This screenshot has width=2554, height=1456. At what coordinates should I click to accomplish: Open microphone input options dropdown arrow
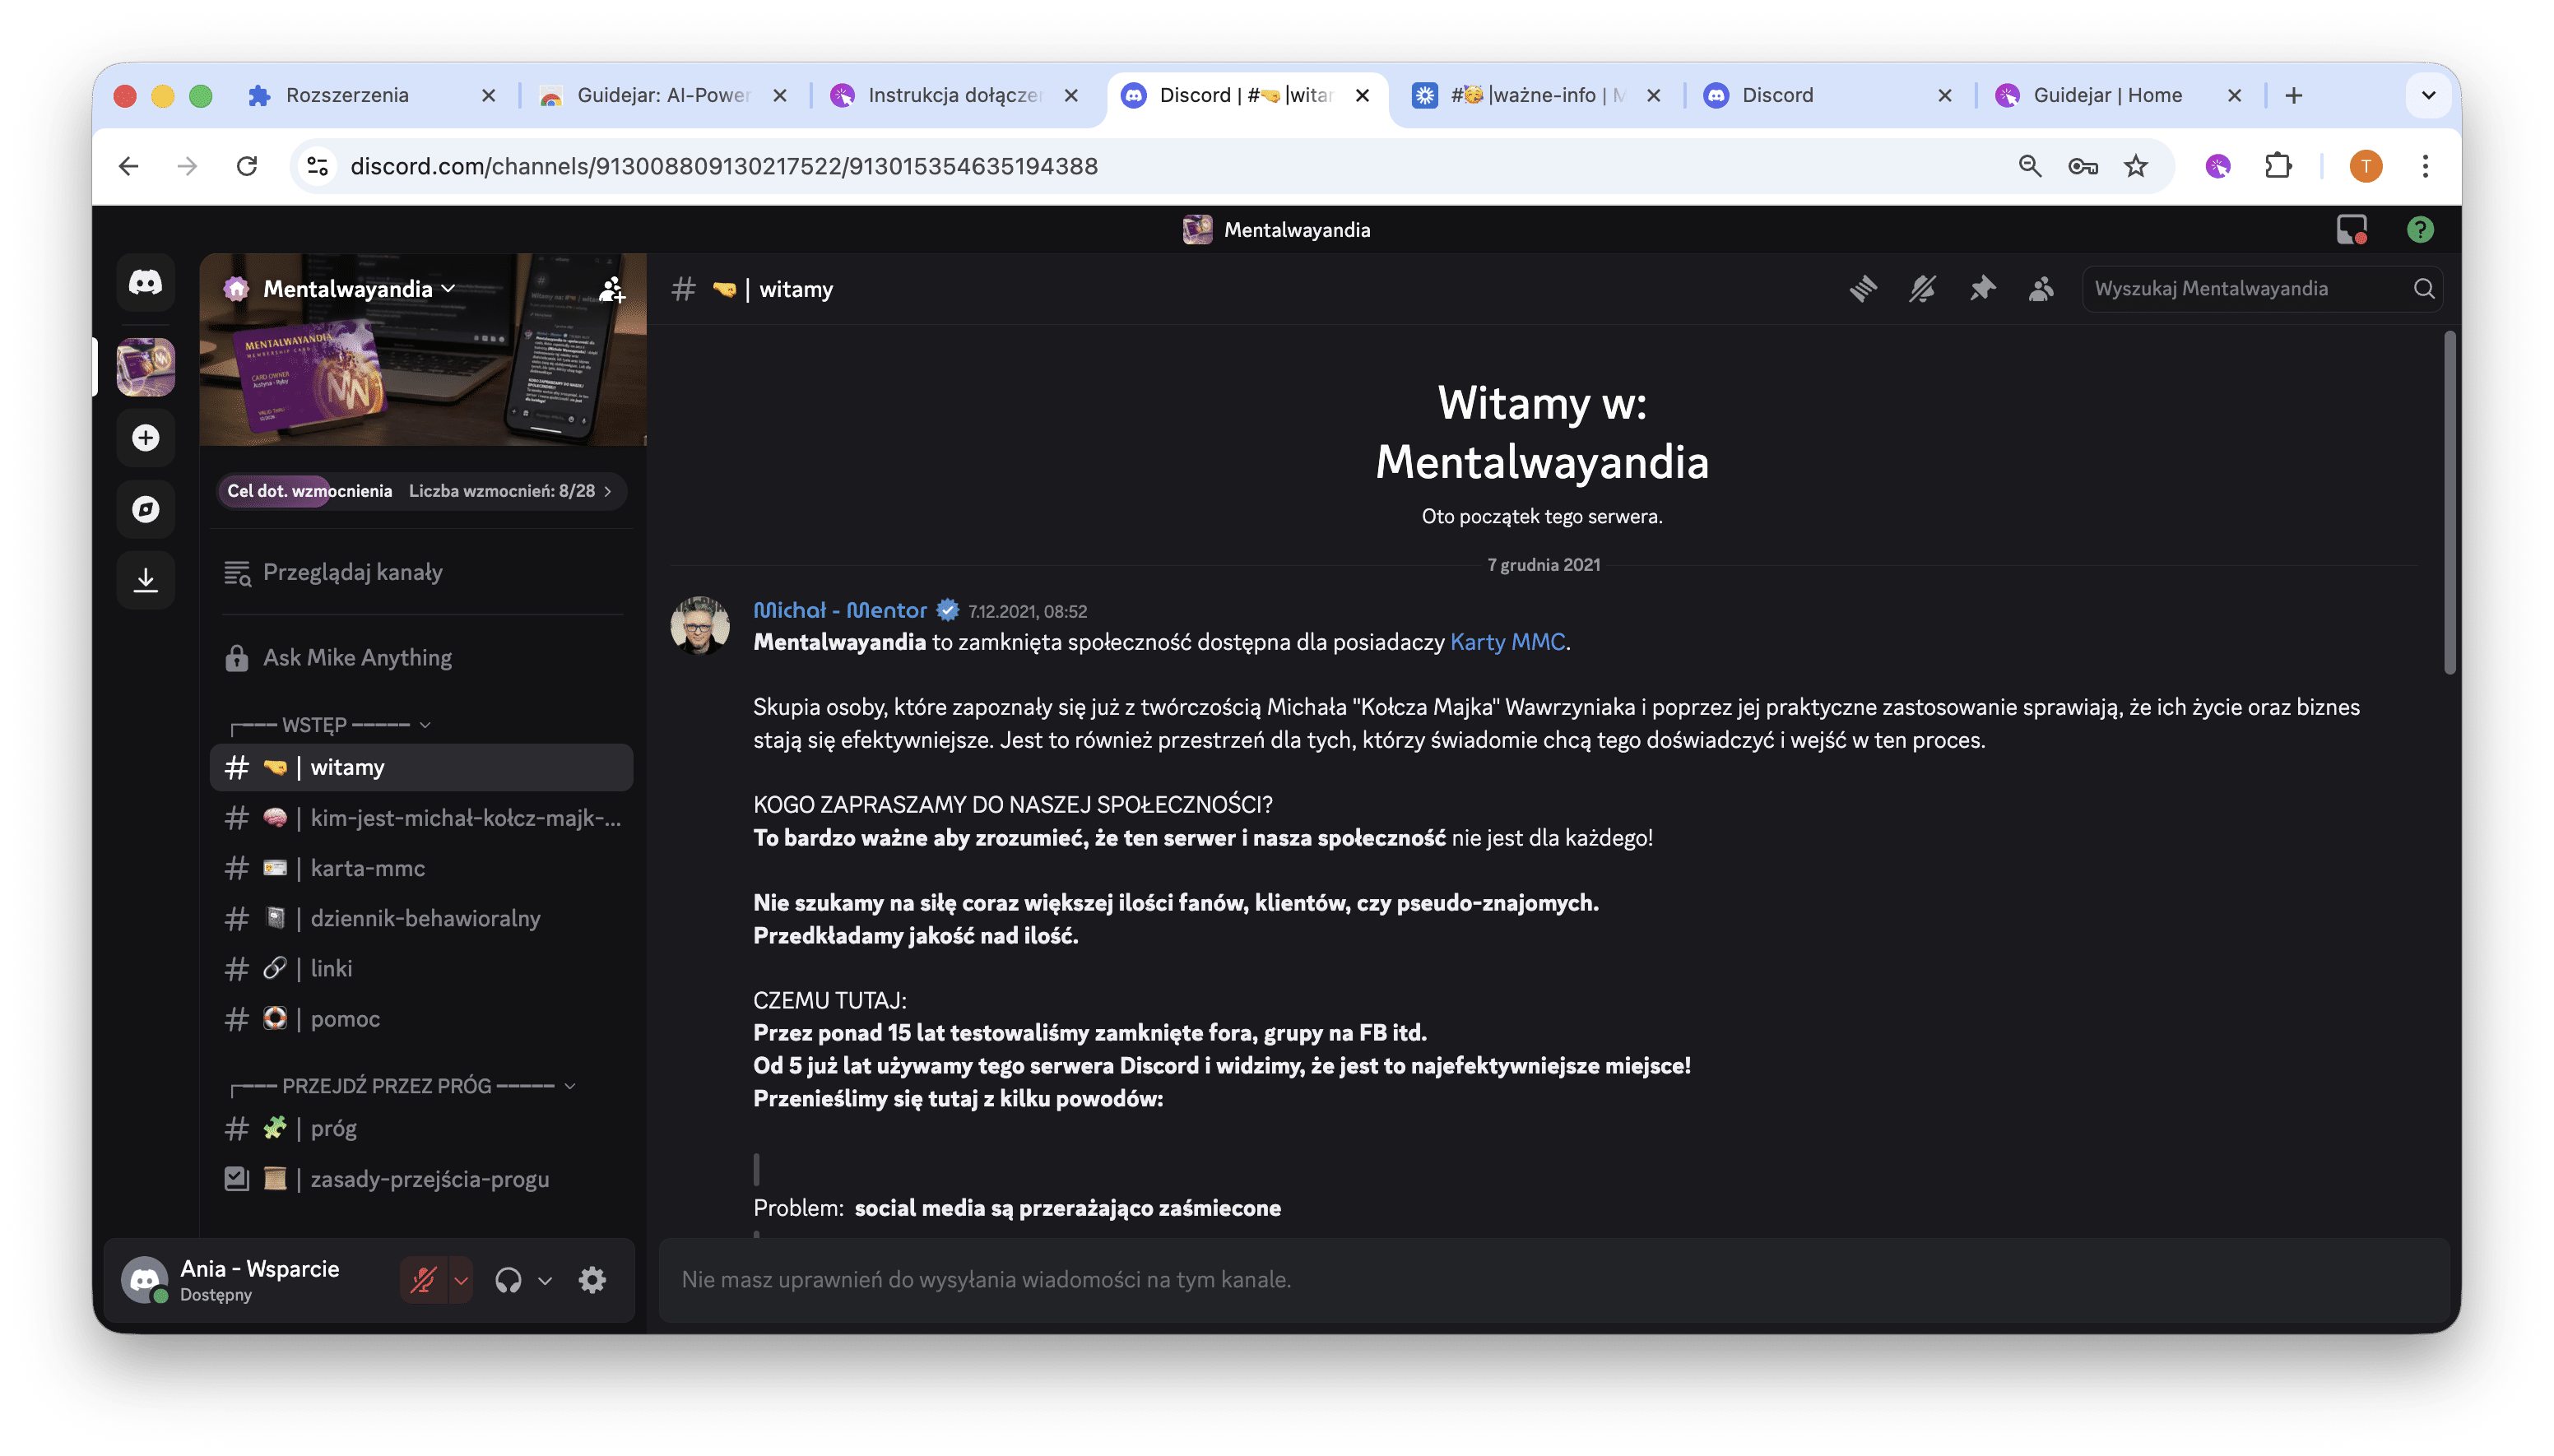pos(460,1280)
